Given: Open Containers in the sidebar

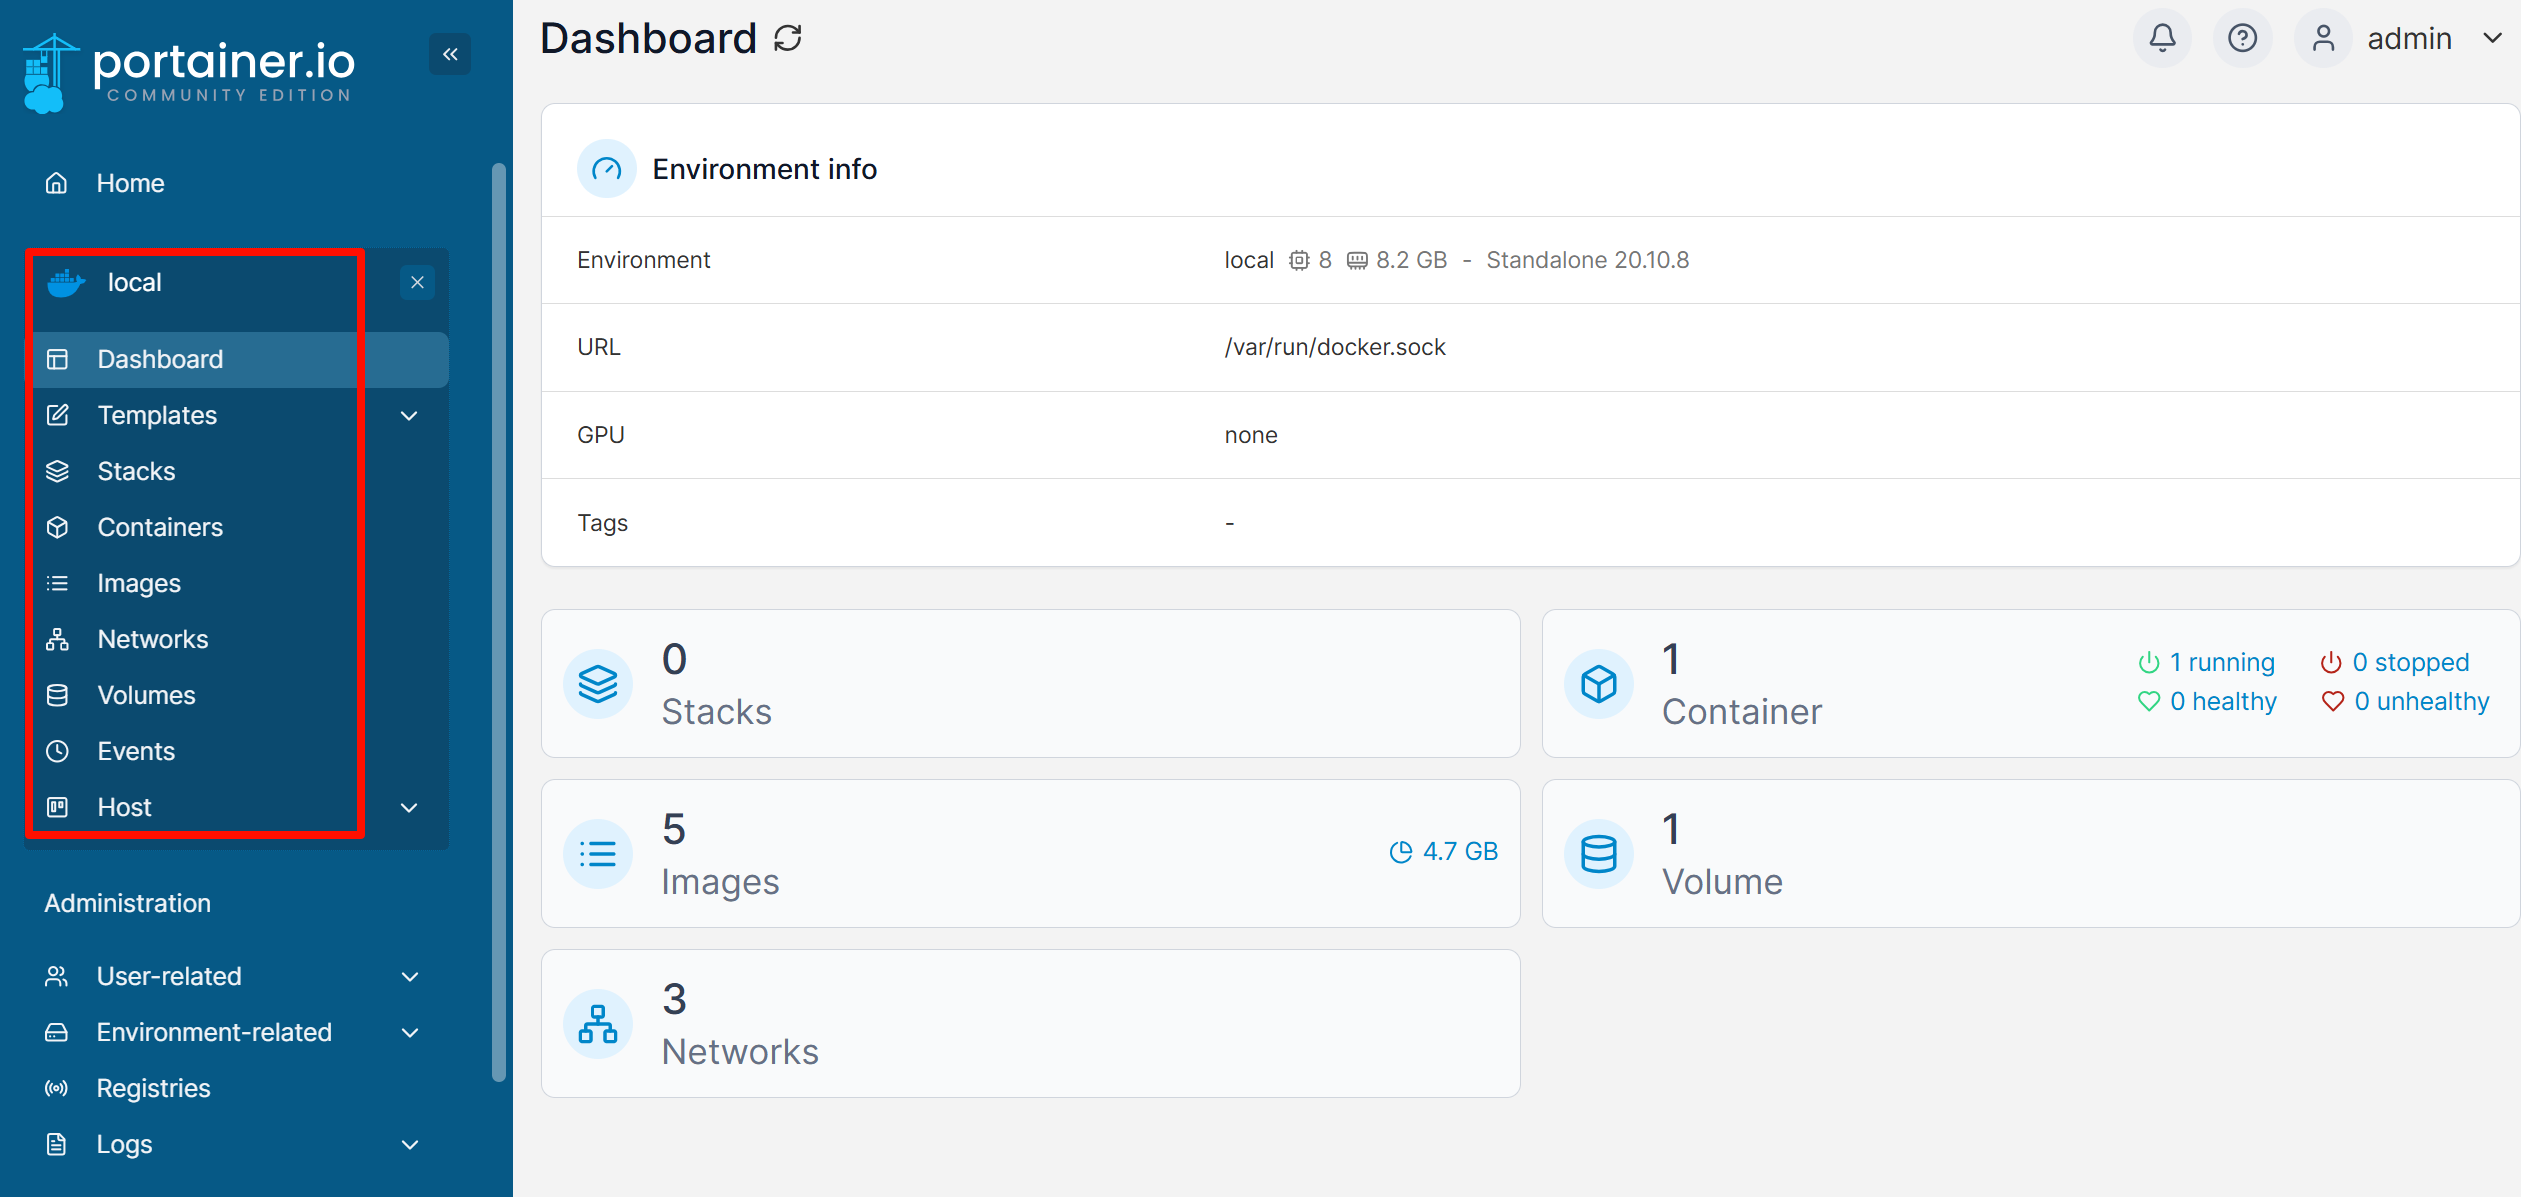Looking at the screenshot, I should tap(160, 527).
